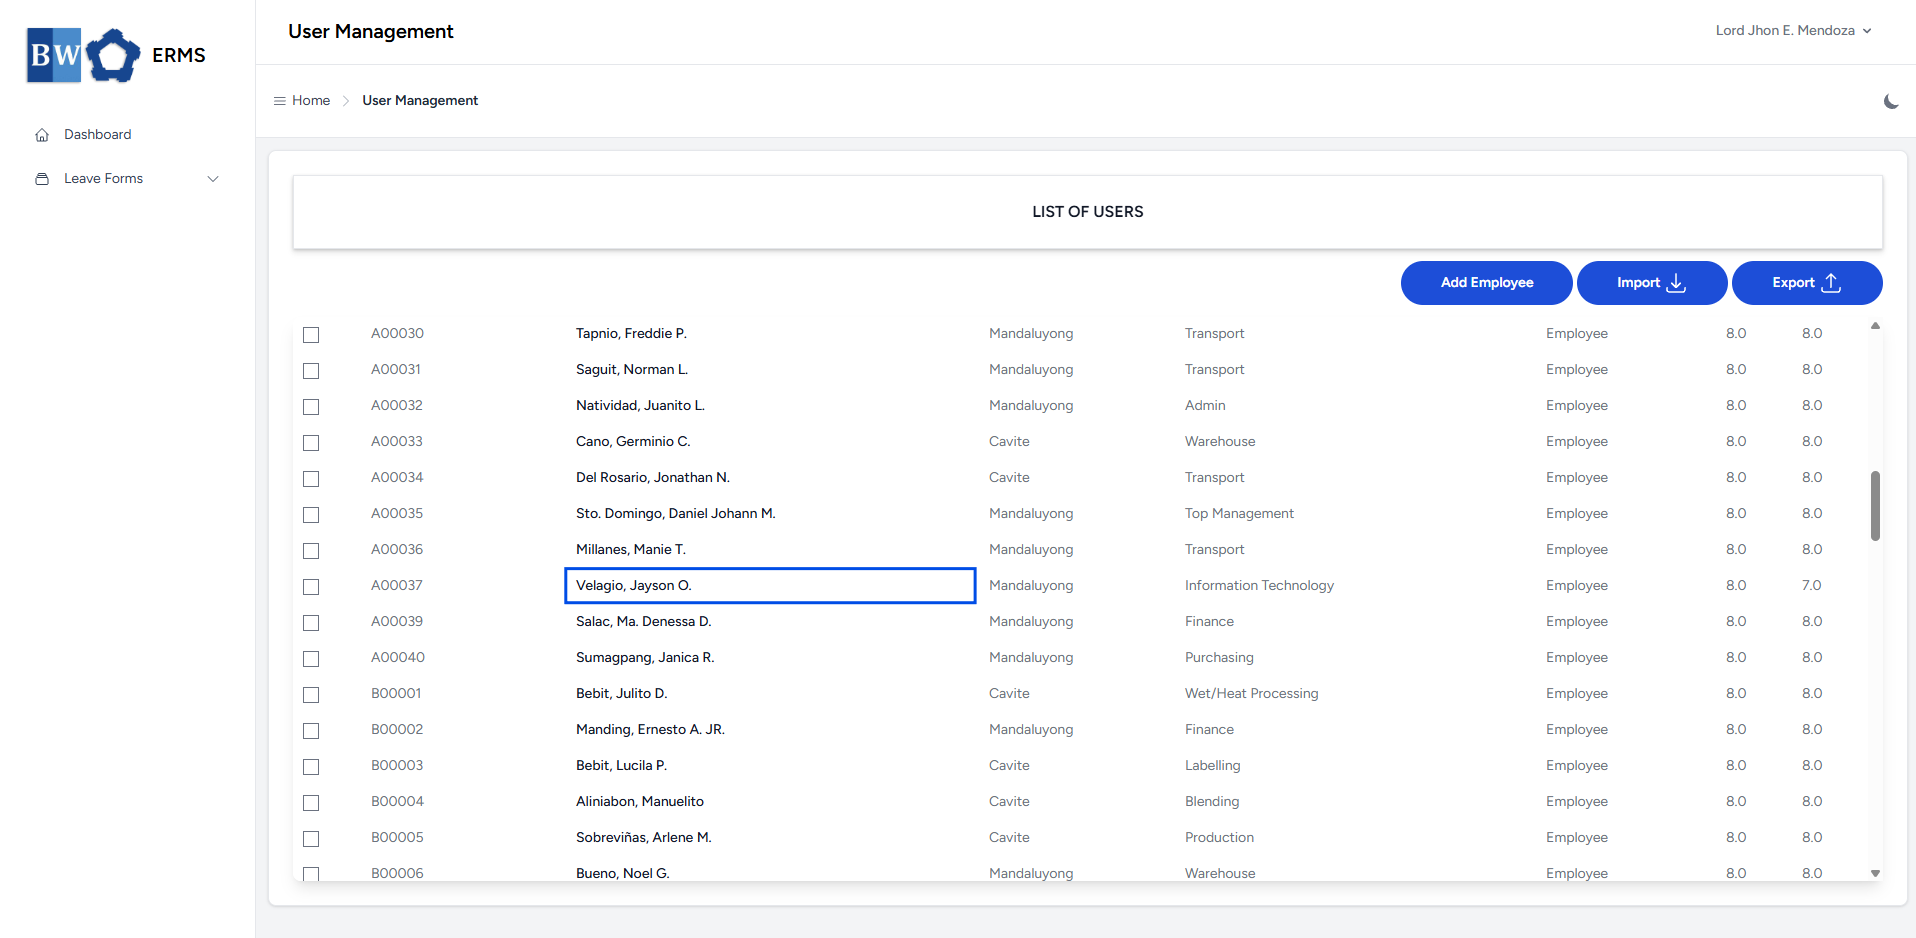Viewport: 1916px width, 938px height.
Task: Expand the Leave Forms chevron
Action: point(213,179)
